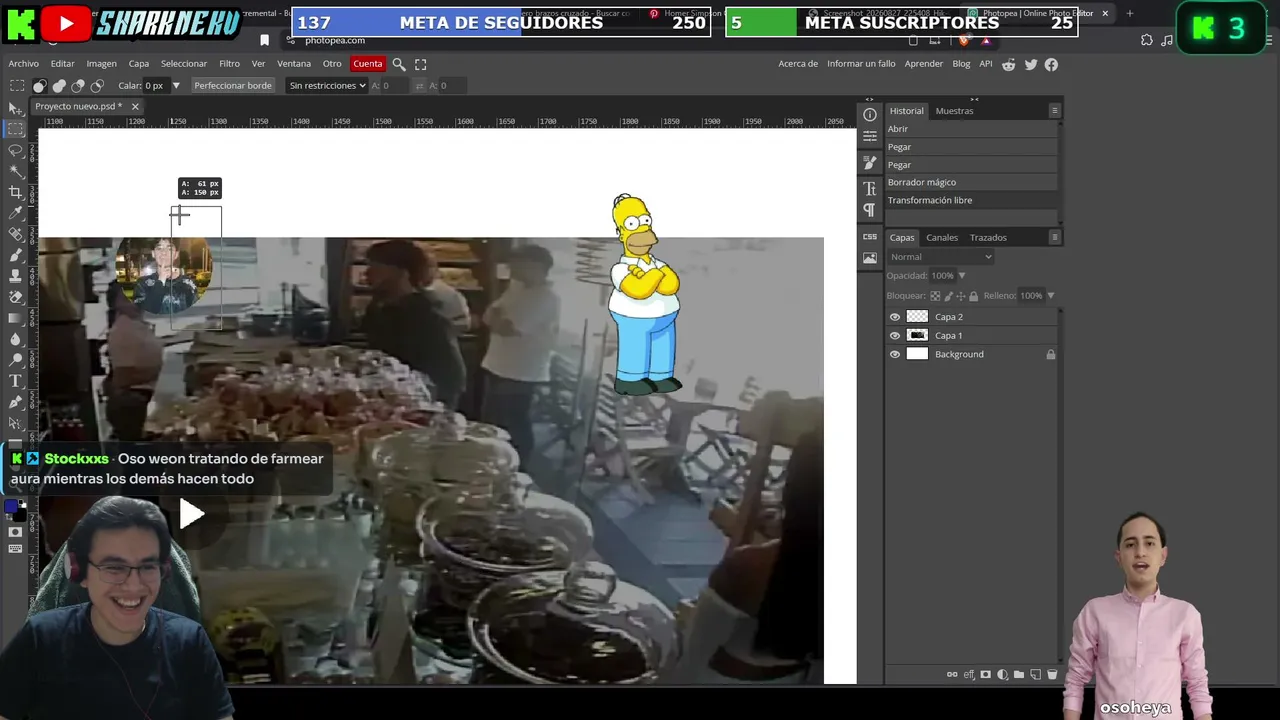Select the Path Selection tool
1280x720 pixels.
coord(16,423)
